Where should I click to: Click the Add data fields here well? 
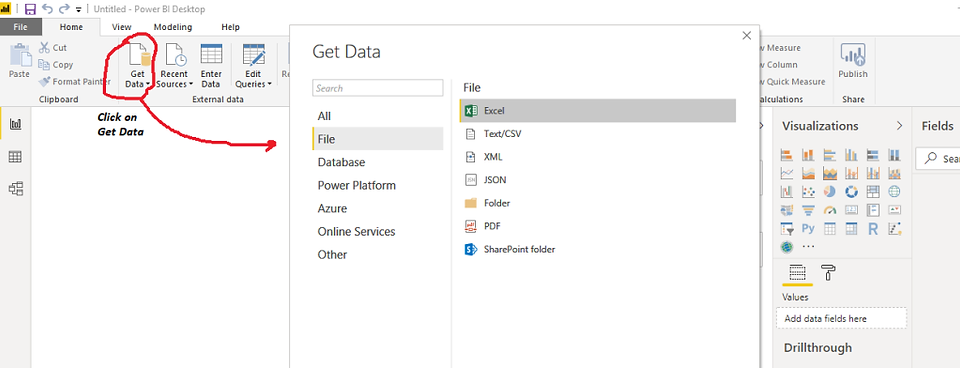[x=841, y=318]
